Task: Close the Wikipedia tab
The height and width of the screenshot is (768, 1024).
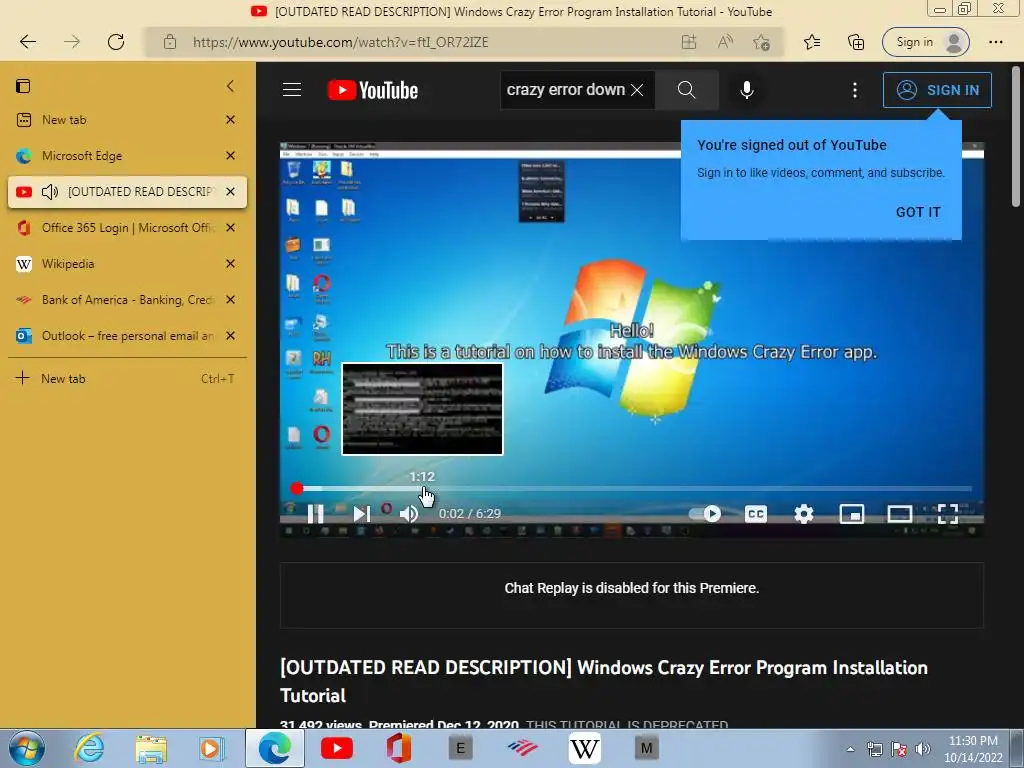Action: click(x=230, y=264)
